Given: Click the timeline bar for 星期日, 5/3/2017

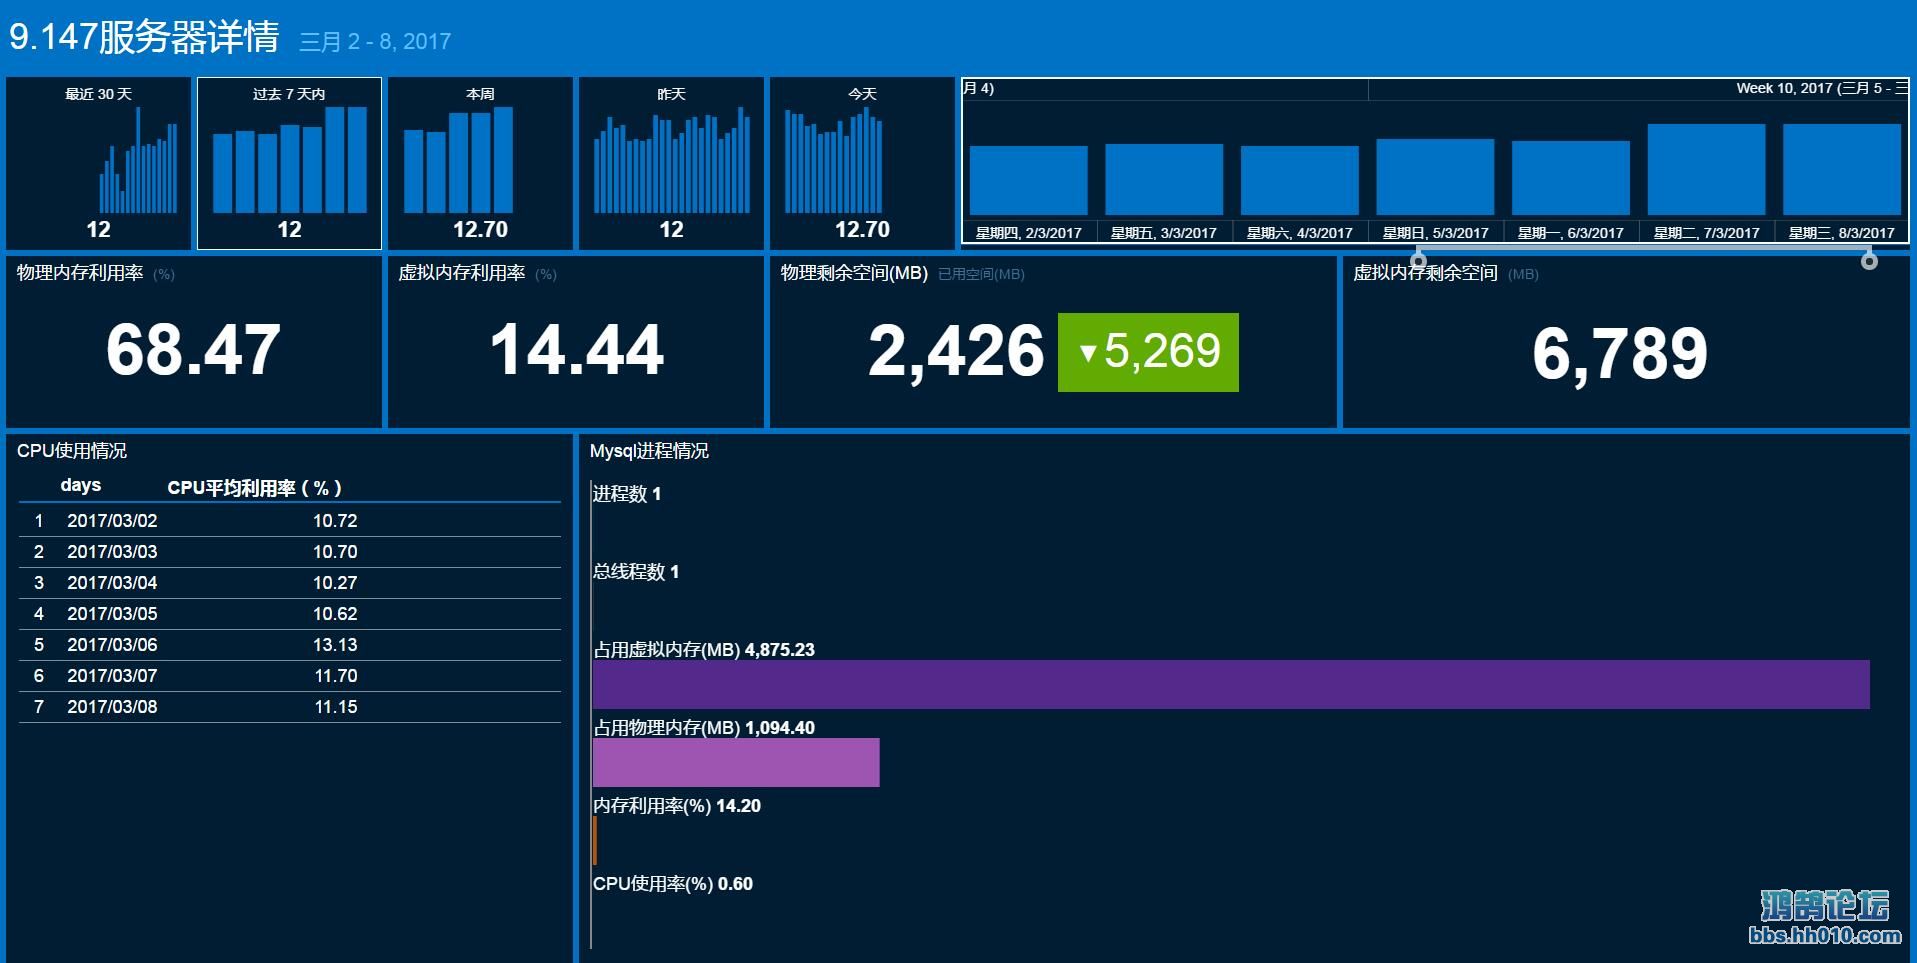Looking at the screenshot, I should tap(1435, 177).
